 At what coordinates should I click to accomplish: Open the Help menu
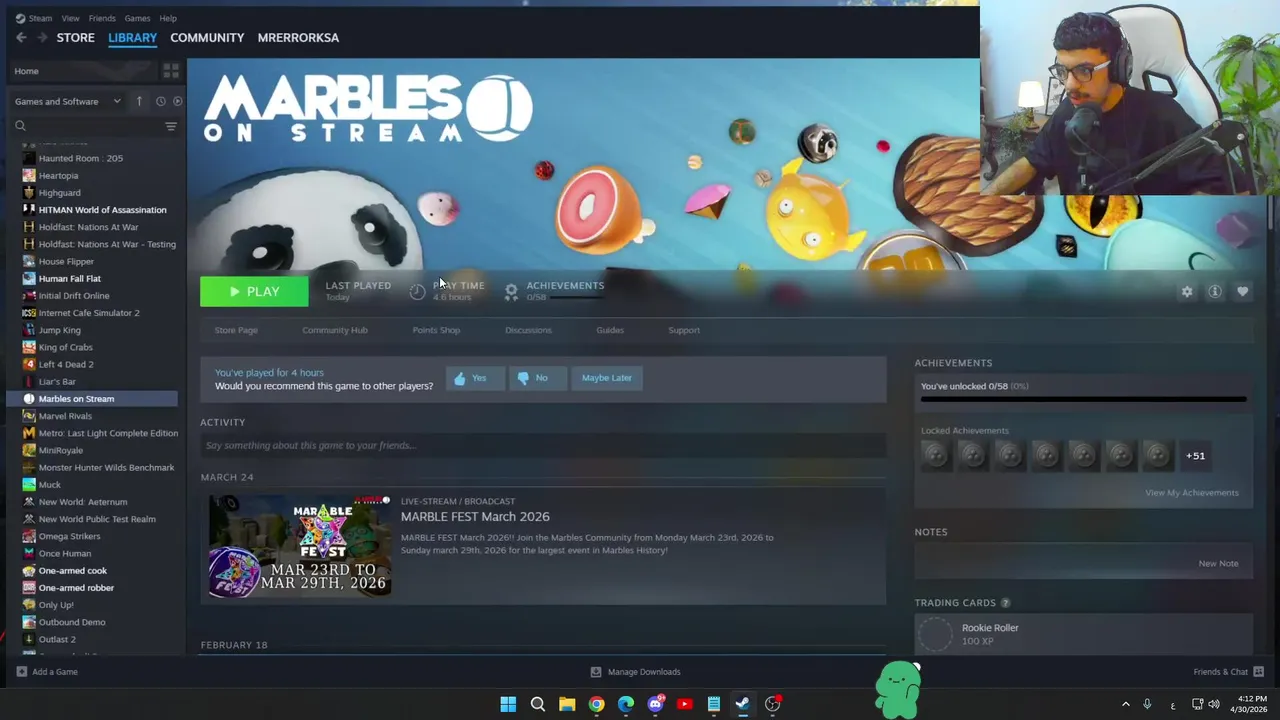tap(168, 18)
